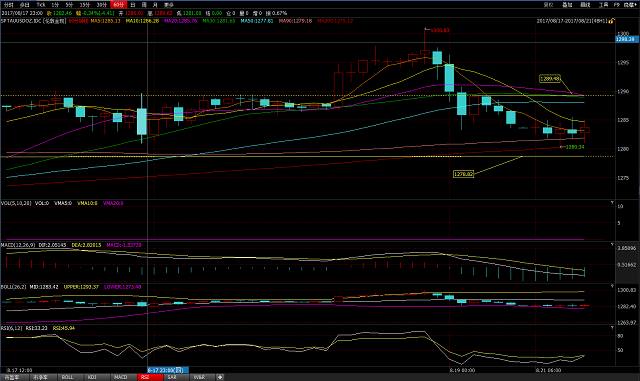
Task: Click the 8-17 23:00 crosshair time marker
Action: click(x=168, y=370)
